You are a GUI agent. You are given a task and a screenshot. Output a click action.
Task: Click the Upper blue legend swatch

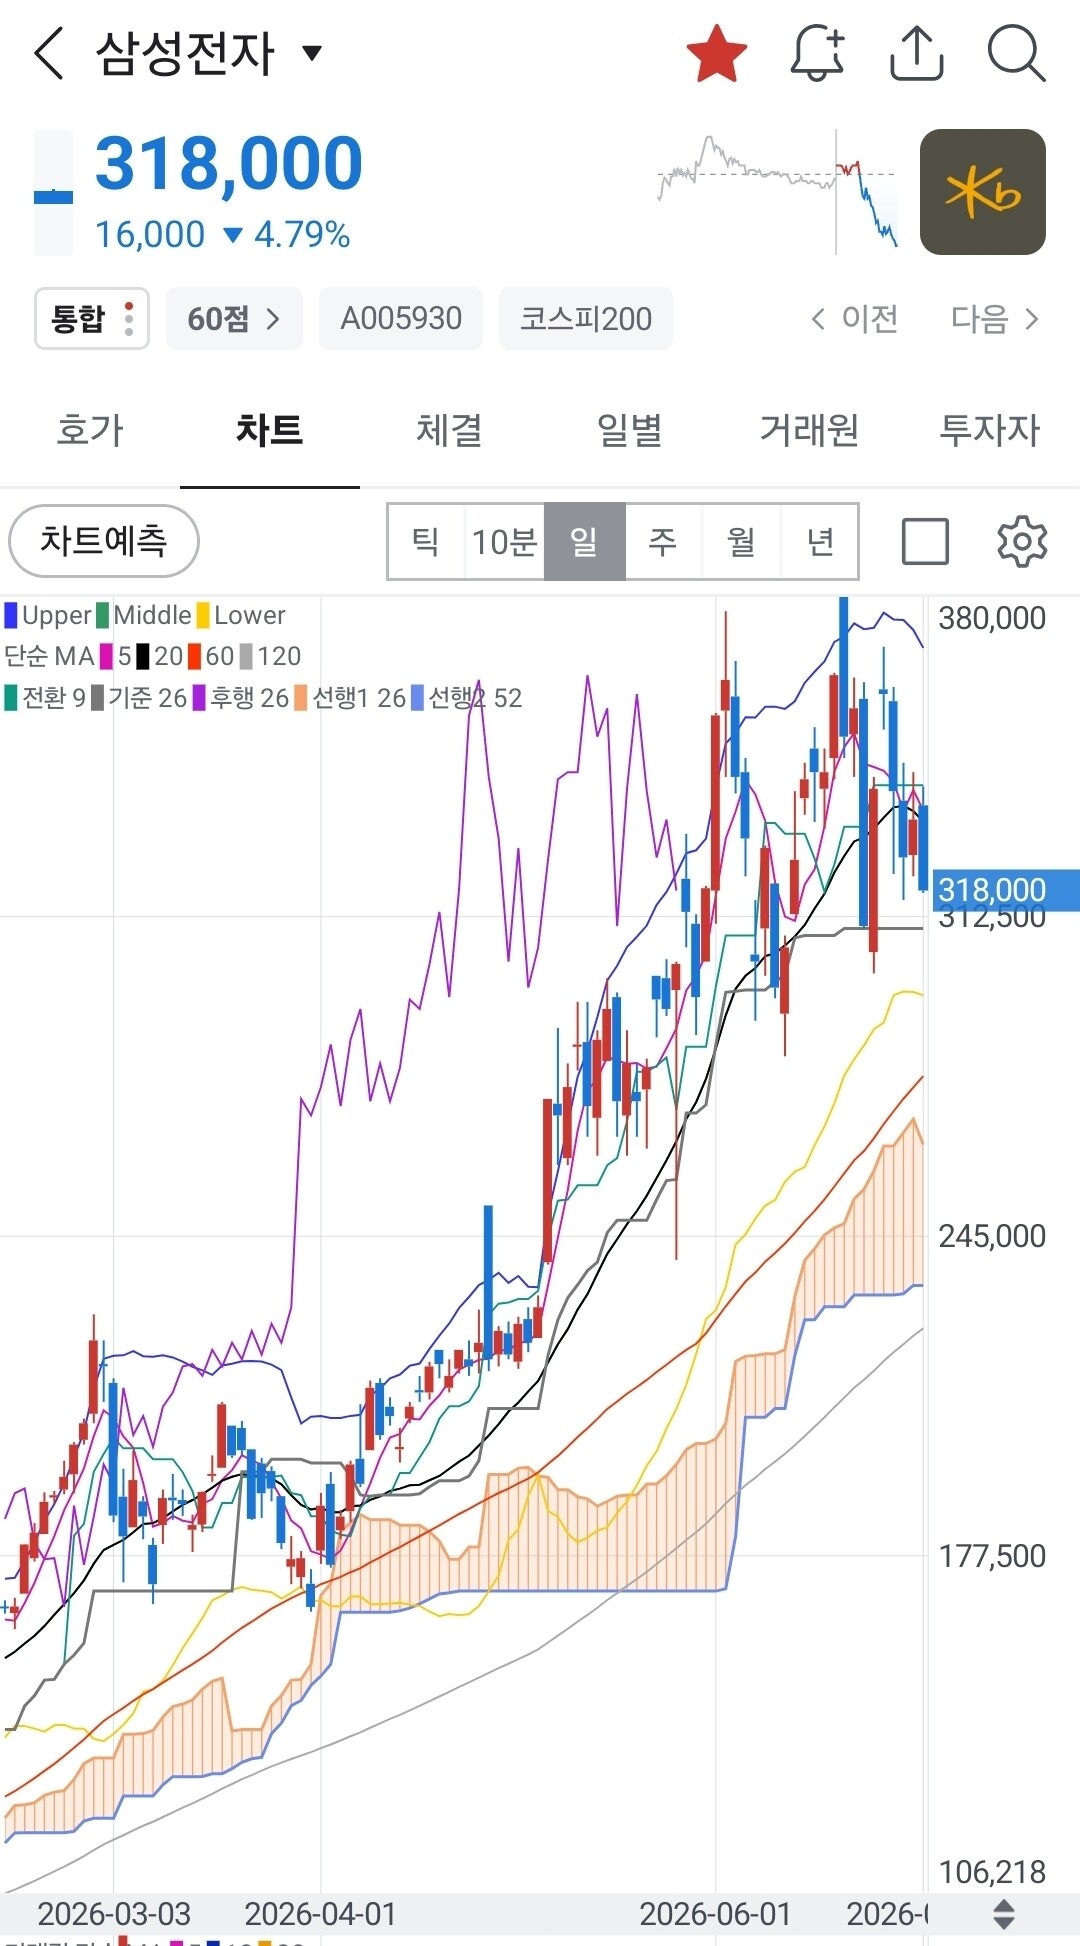pyautogui.click(x=11, y=614)
